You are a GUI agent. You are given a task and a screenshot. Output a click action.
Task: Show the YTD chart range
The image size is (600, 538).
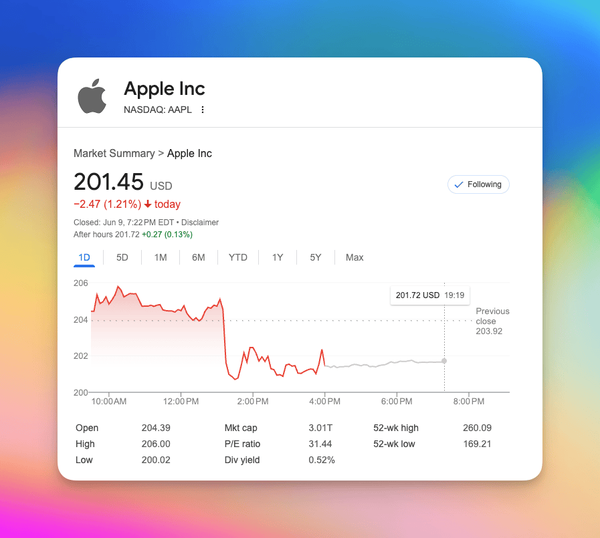point(238,258)
